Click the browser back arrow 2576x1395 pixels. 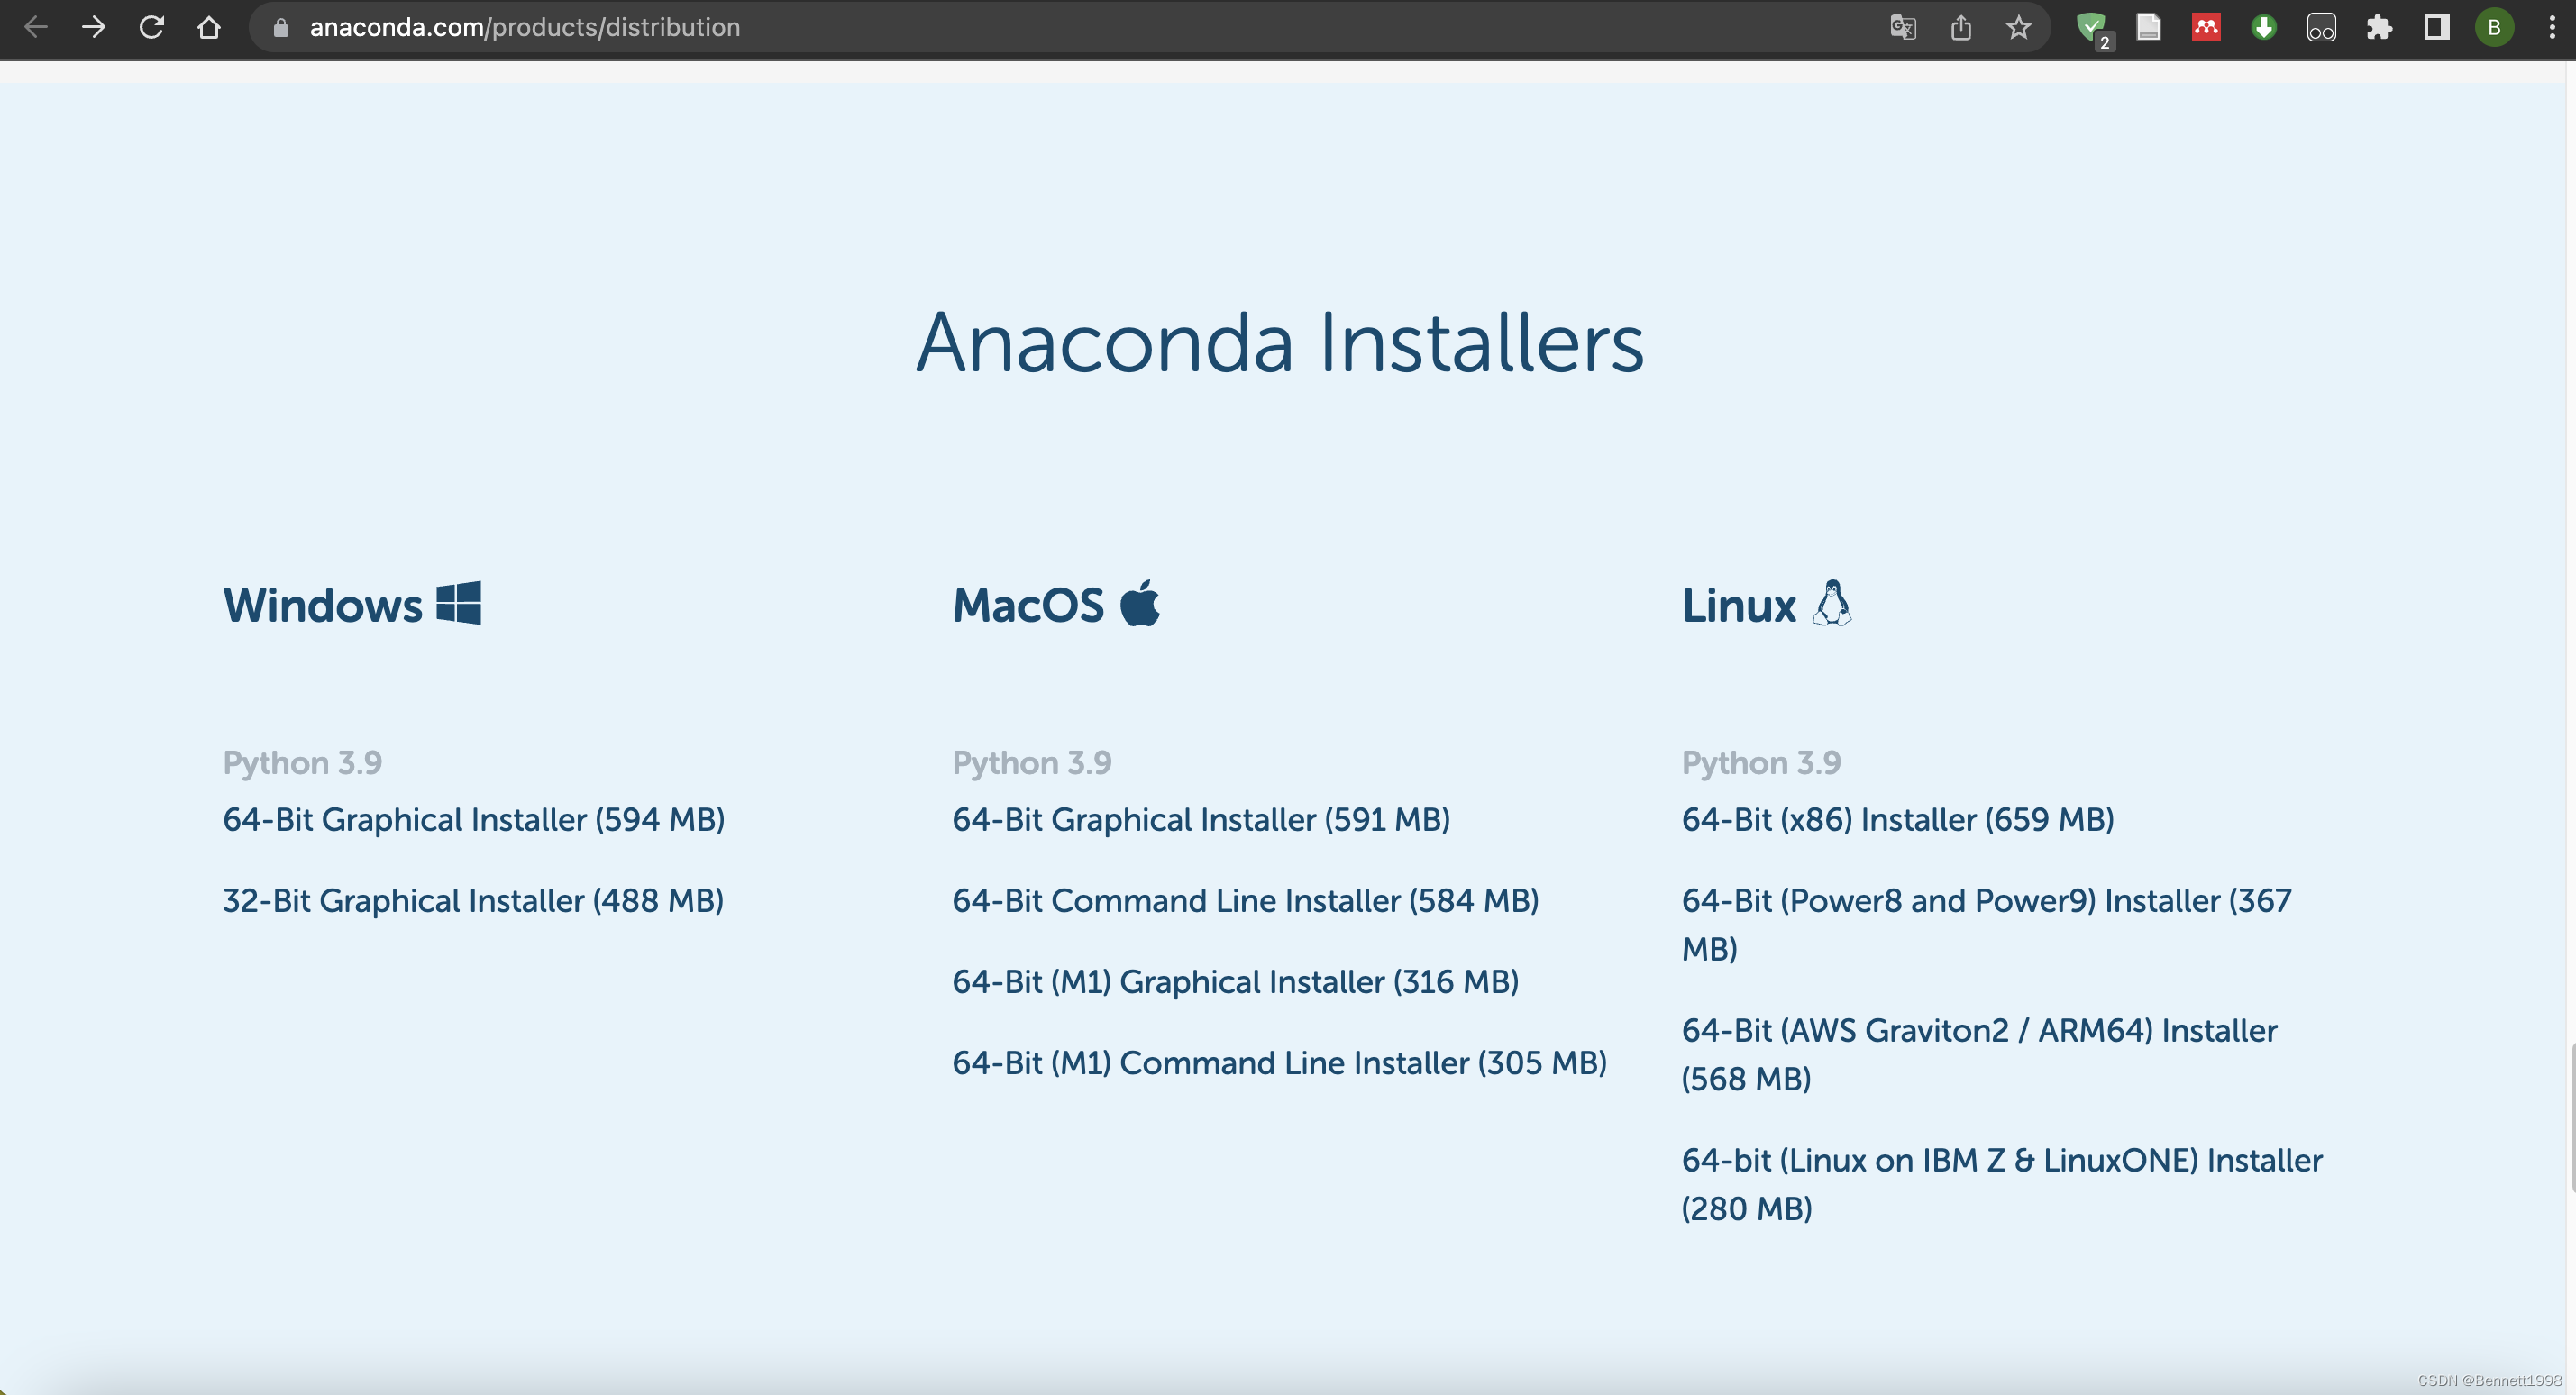tap(36, 27)
